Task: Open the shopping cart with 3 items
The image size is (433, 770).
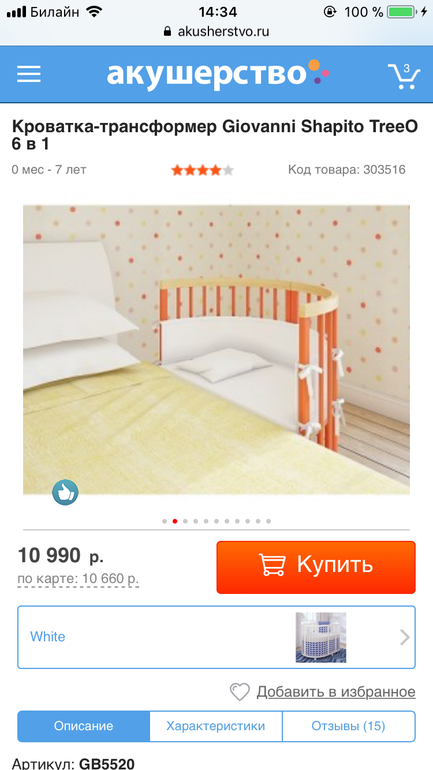Action: click(x=404, y=76)
